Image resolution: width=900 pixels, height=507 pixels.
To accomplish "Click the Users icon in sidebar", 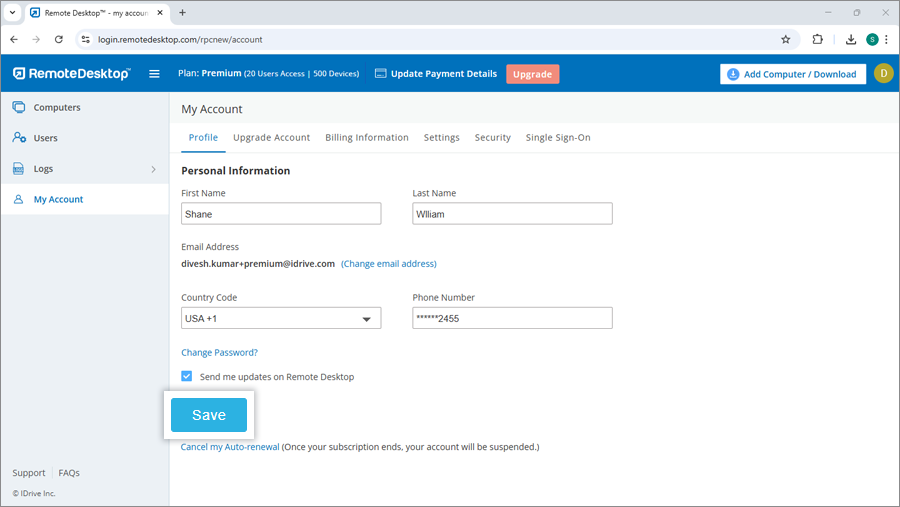I will pyautogui.click(x=19, y=138).
